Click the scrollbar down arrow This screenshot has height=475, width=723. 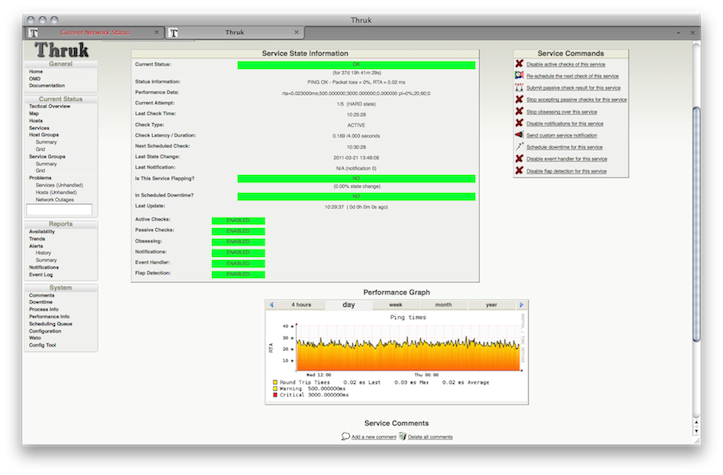click(696, 432)
